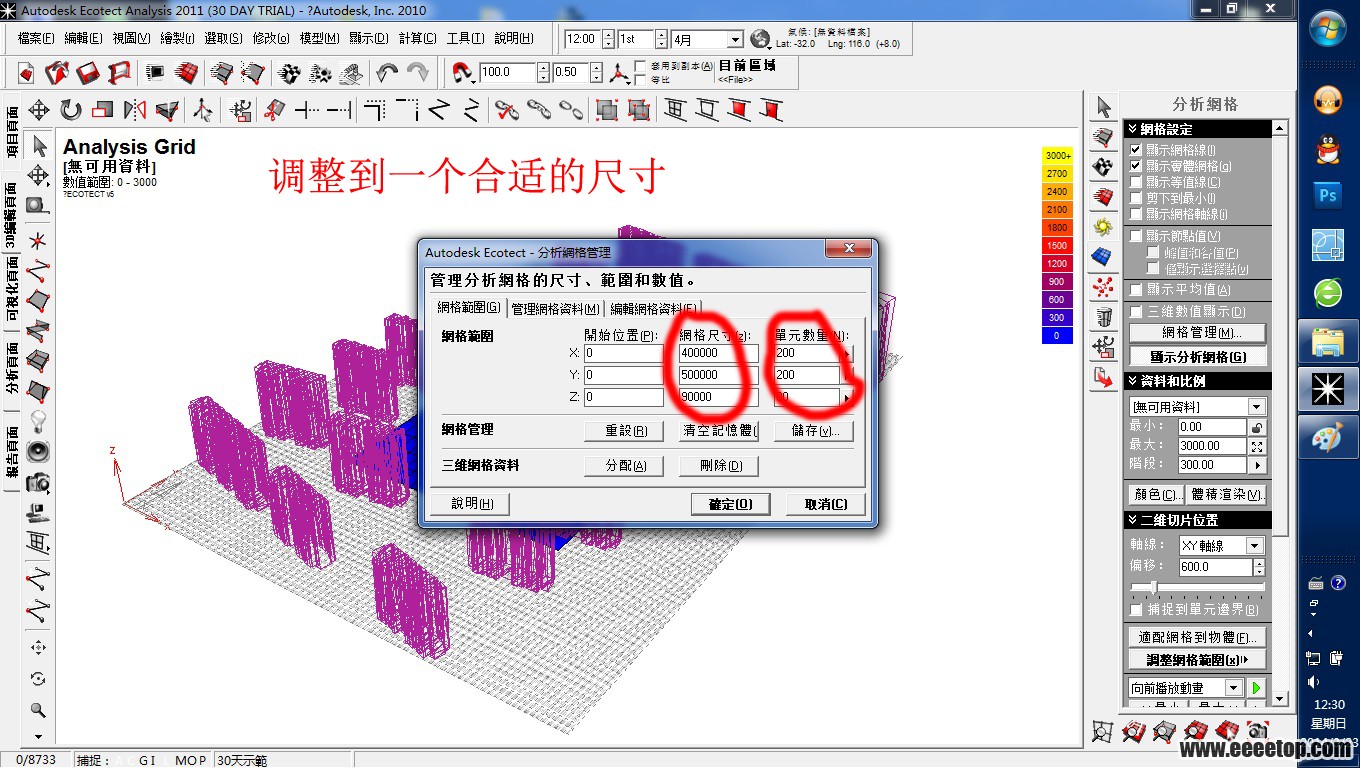Click the Redo arrow icon
Screen dimensions: 1360x768
coord(418,73)
